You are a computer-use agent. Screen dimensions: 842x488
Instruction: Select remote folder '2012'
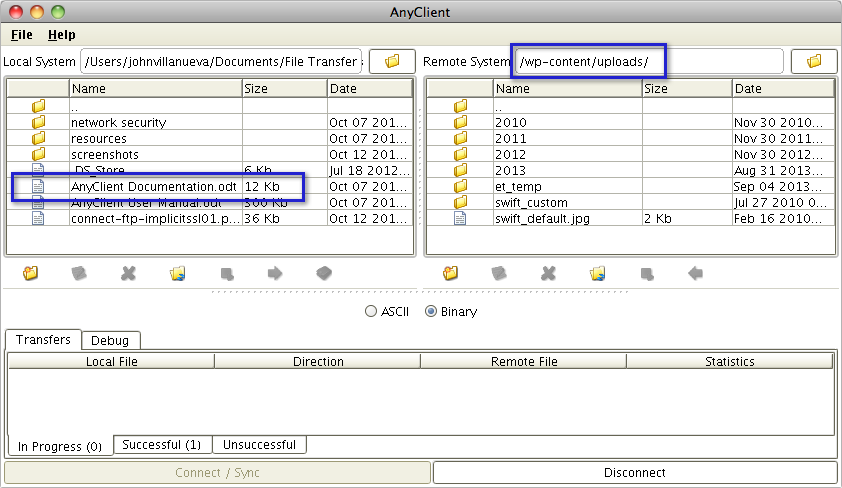tap(511, 155)
